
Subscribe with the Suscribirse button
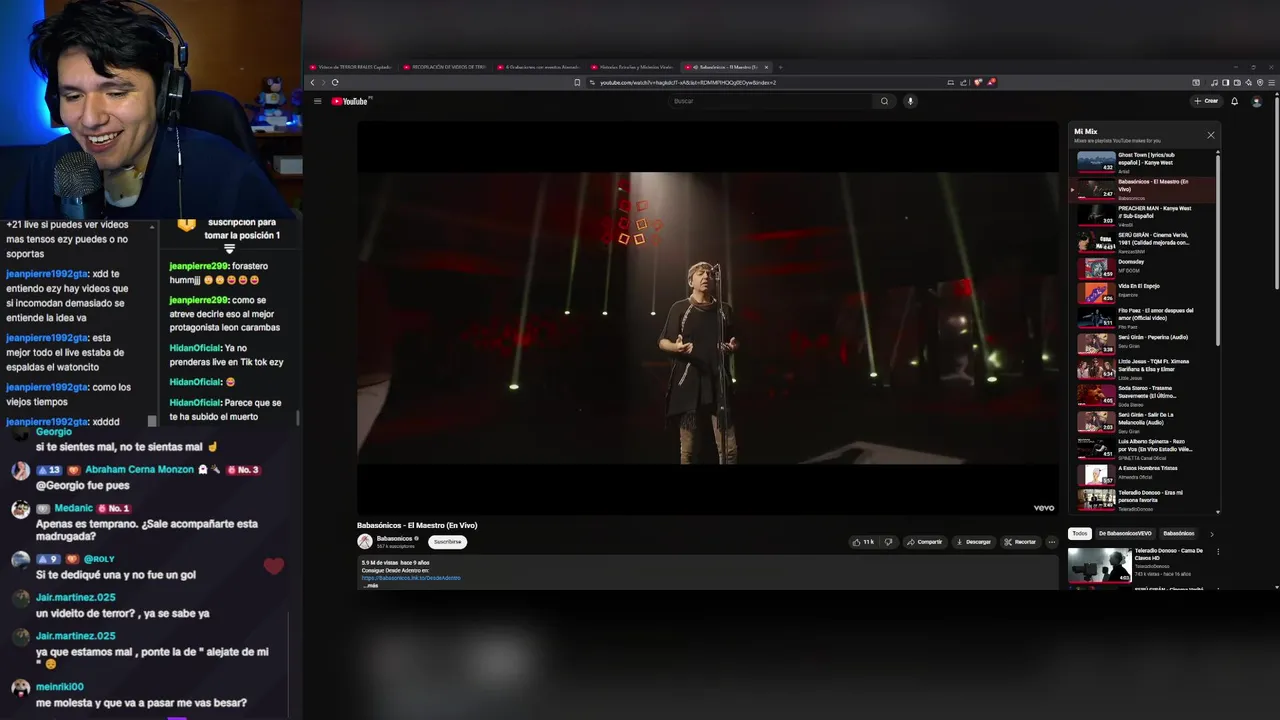click(x=448, y=542)
